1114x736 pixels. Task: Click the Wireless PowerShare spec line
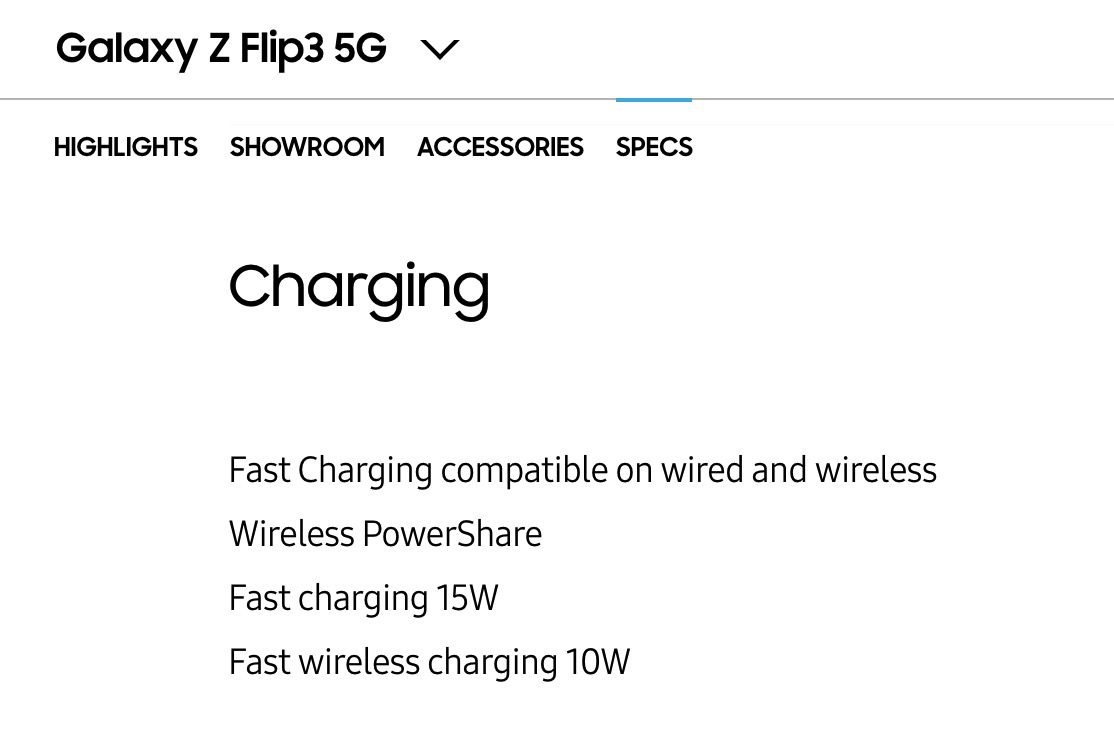385,534
